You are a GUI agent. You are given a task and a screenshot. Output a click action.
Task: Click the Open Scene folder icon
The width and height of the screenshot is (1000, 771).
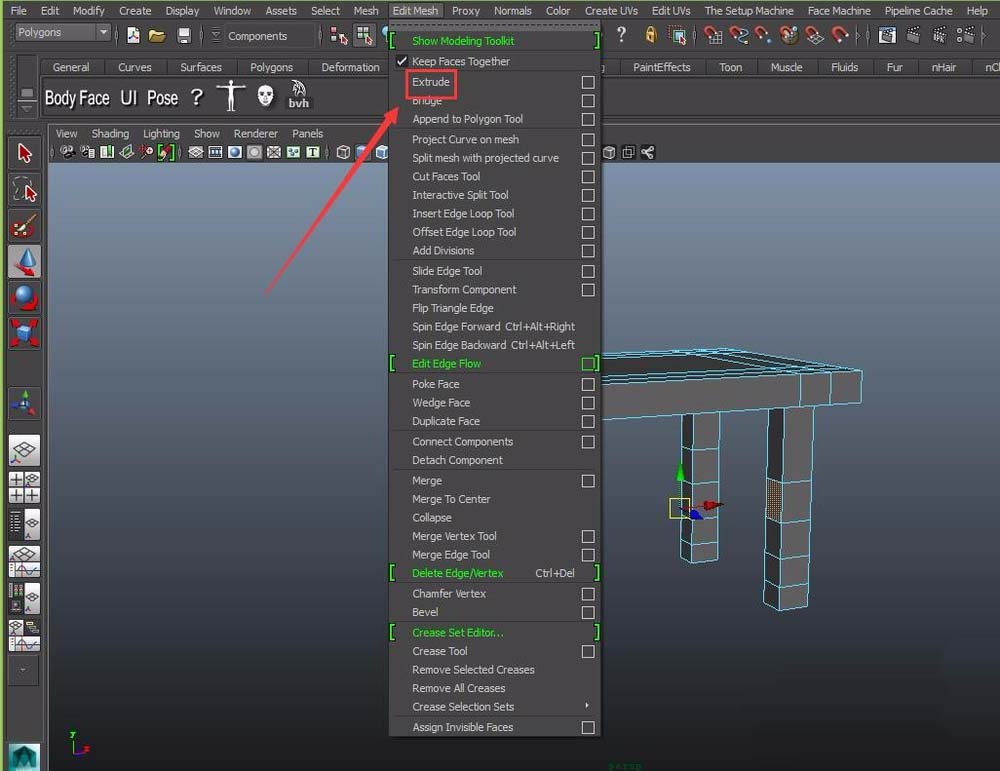click(x=157, y=35)
